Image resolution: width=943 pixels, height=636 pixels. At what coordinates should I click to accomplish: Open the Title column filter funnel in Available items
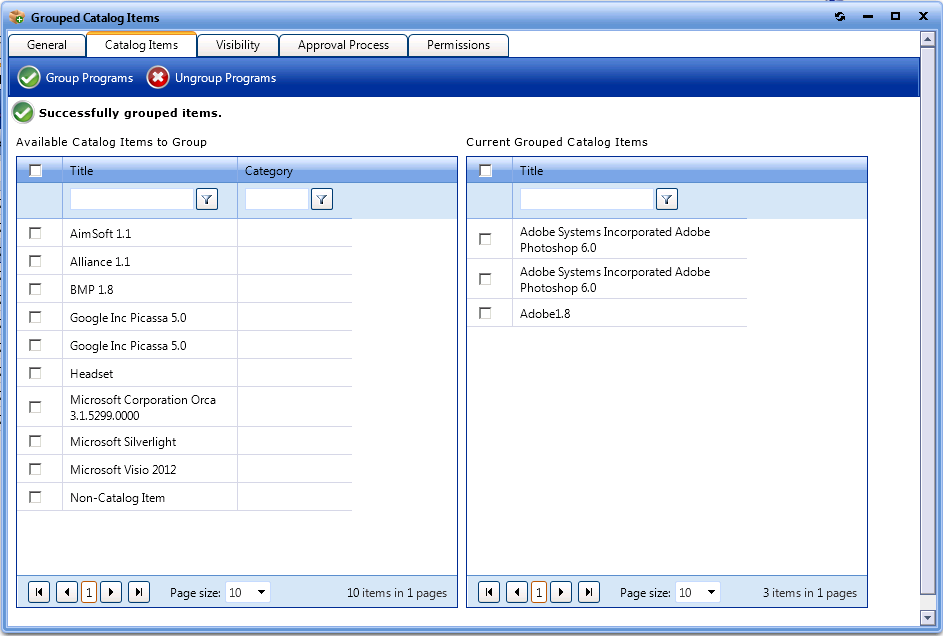206,199
